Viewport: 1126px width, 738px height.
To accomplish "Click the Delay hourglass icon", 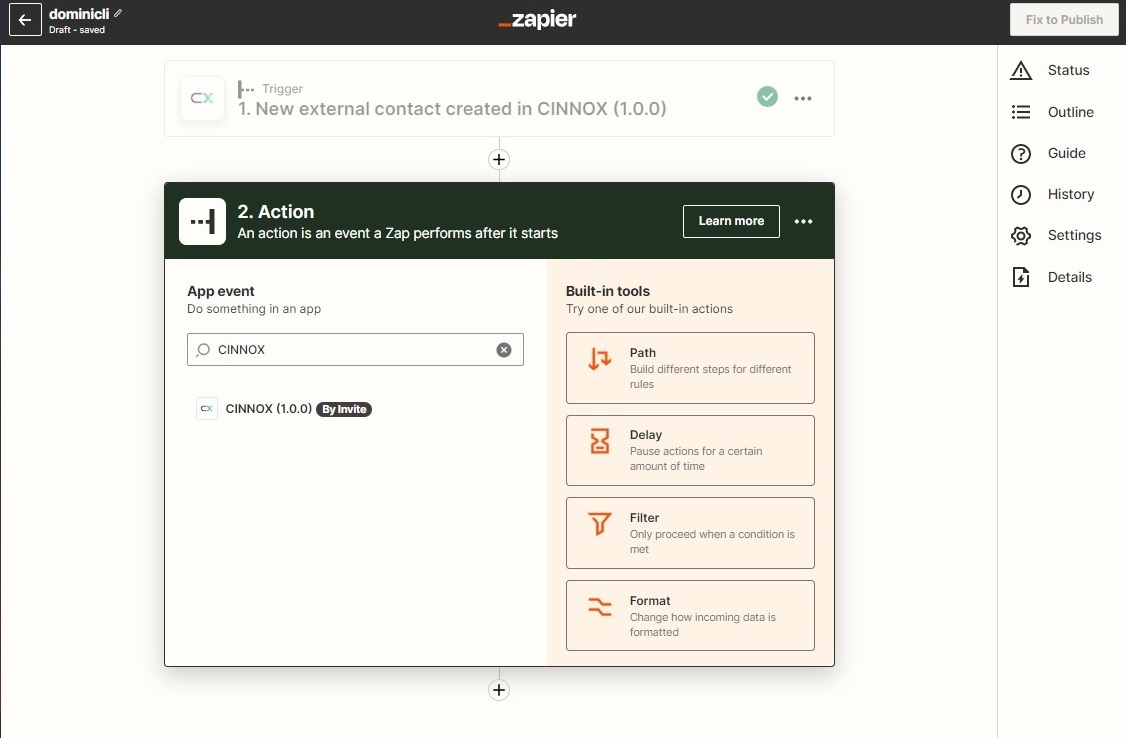I will point(600,441).
